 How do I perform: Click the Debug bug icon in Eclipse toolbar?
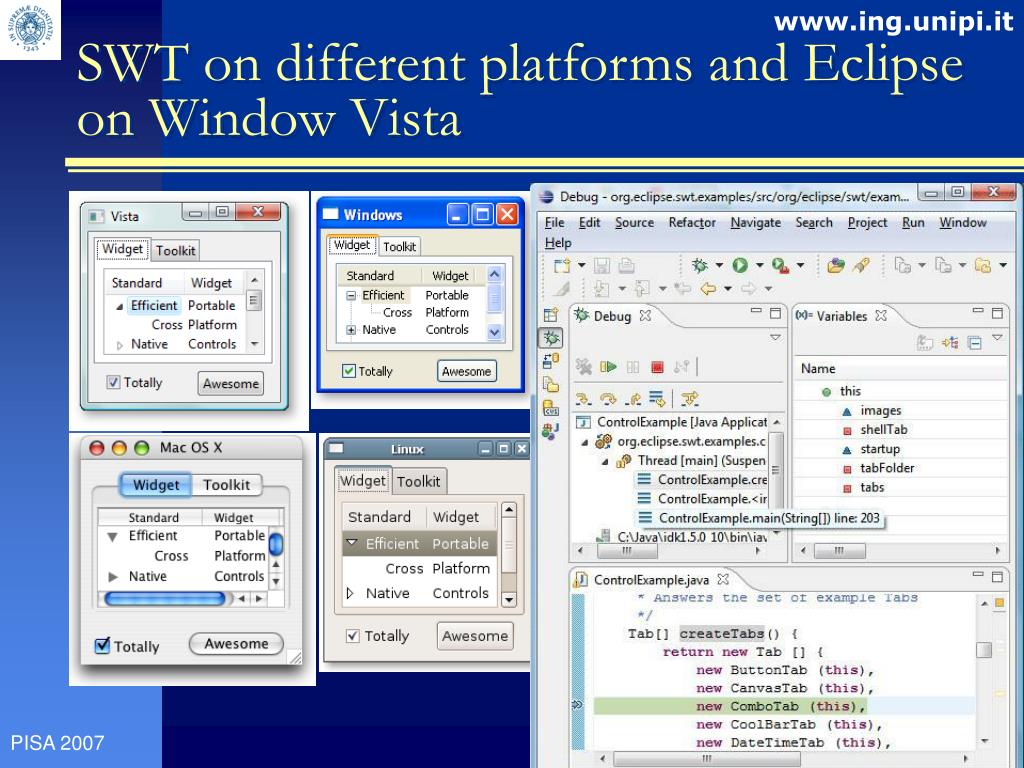pos(699,265)
